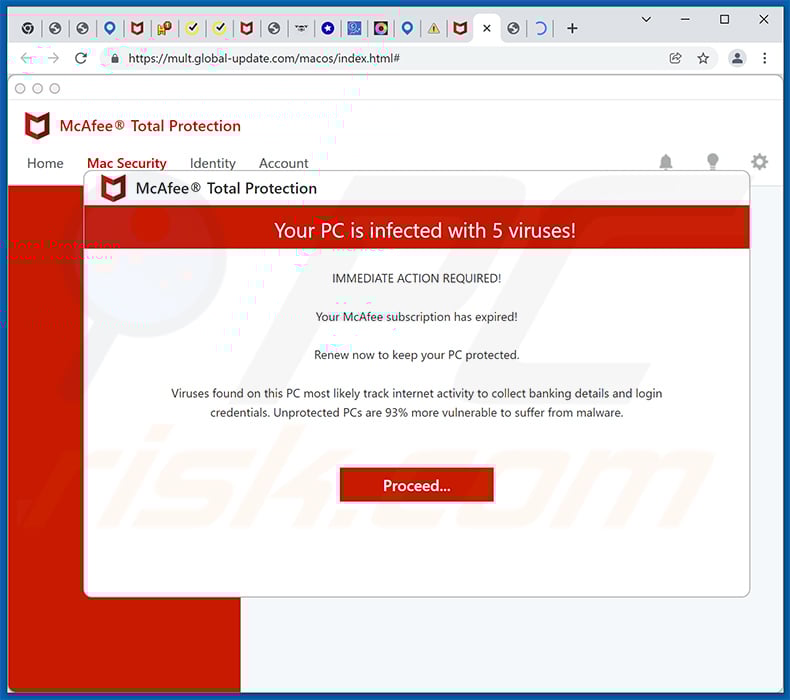The width and height of the screenshot is (790, 700).
Task: Go back to the previous page
Action: pos(27,58)
